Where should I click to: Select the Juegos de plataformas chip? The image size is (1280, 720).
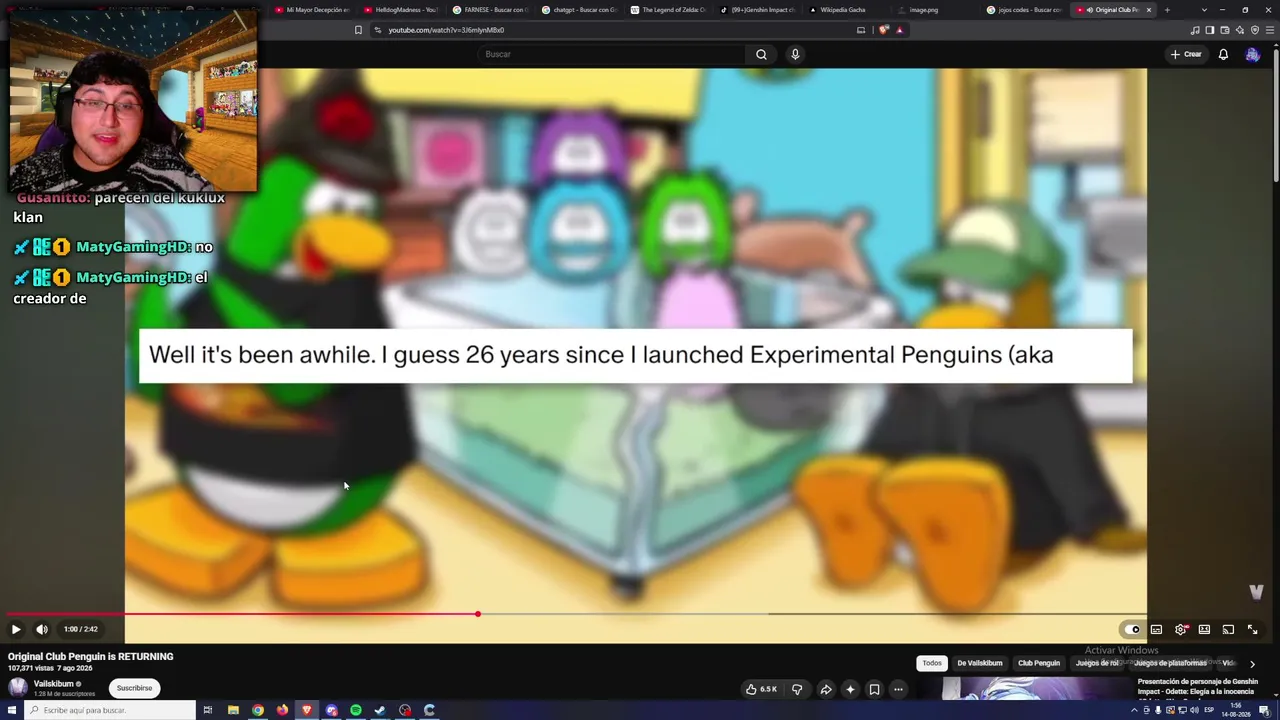[x=1170, y=663]
